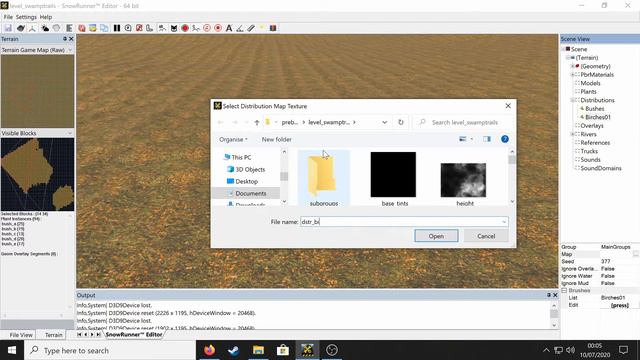Image resolution: width=640 pixels, height=360 pixels.
Task: Click the dark terrain toolbar icon beside Save
Action: pos(20,28)
